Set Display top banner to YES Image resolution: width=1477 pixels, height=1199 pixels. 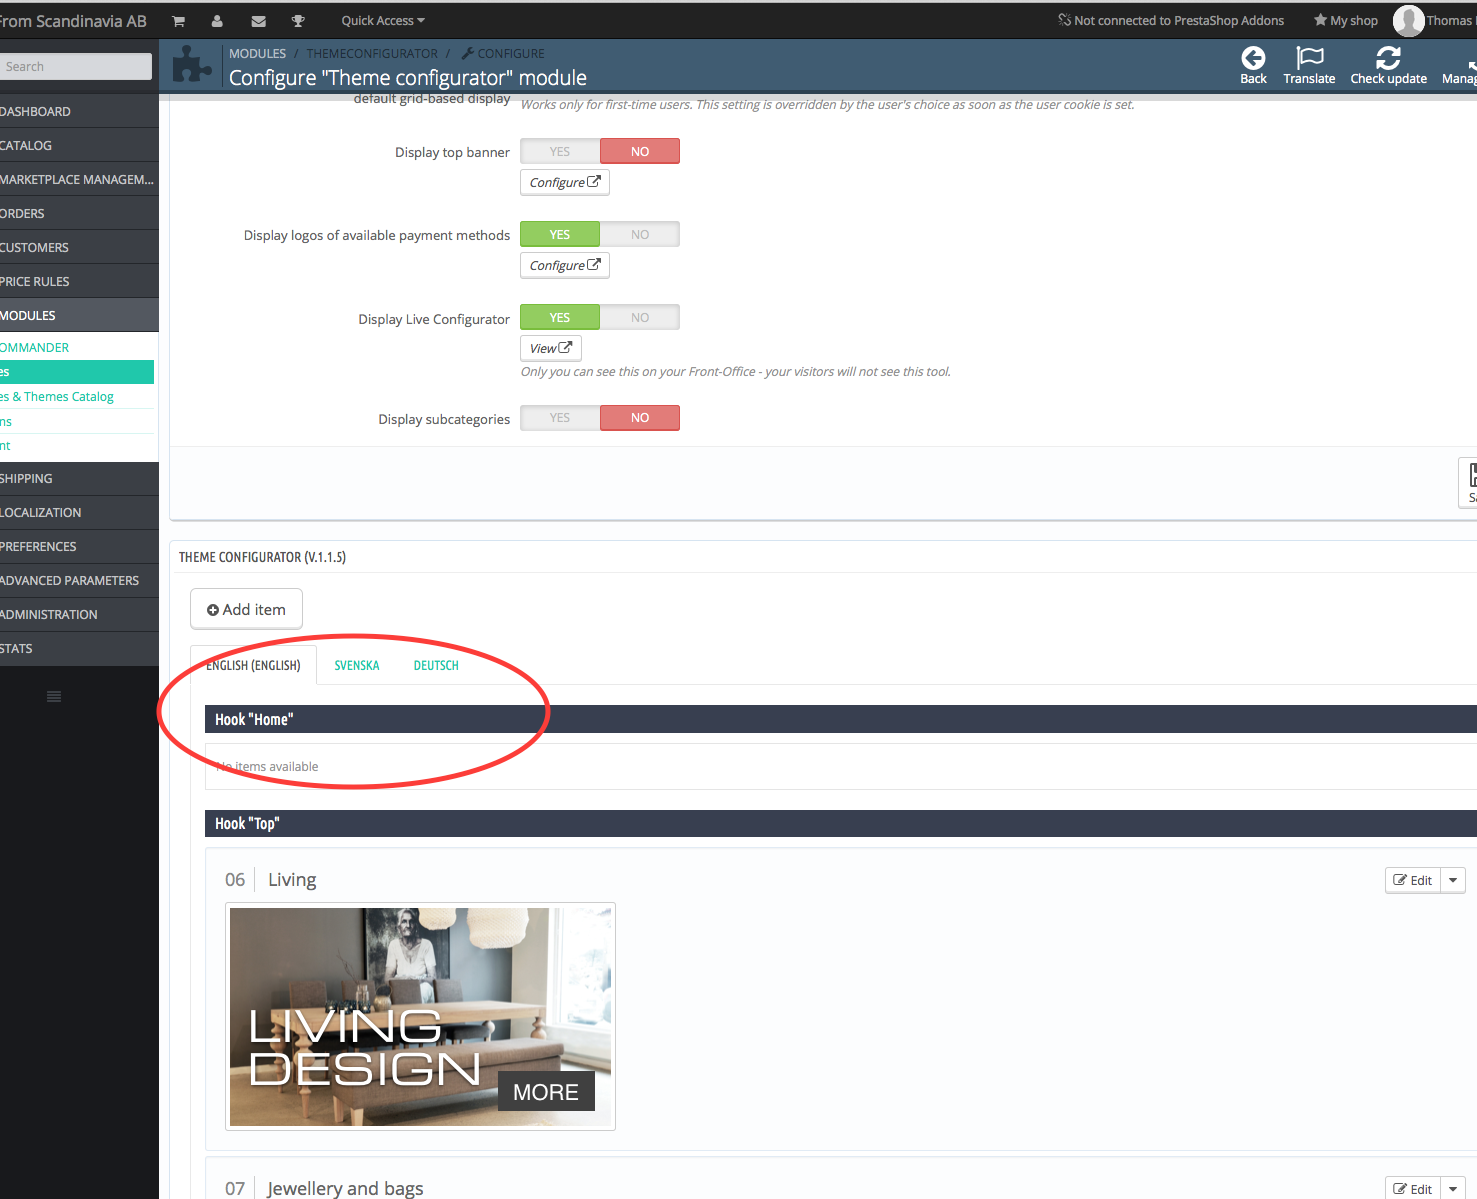[x=560, y=152]
